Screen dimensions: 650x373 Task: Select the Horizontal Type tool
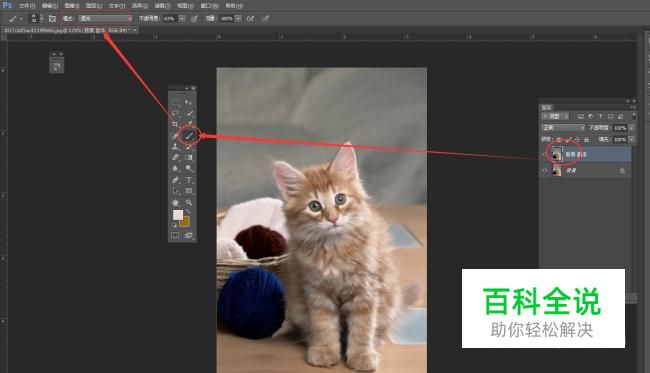[189, 180]
